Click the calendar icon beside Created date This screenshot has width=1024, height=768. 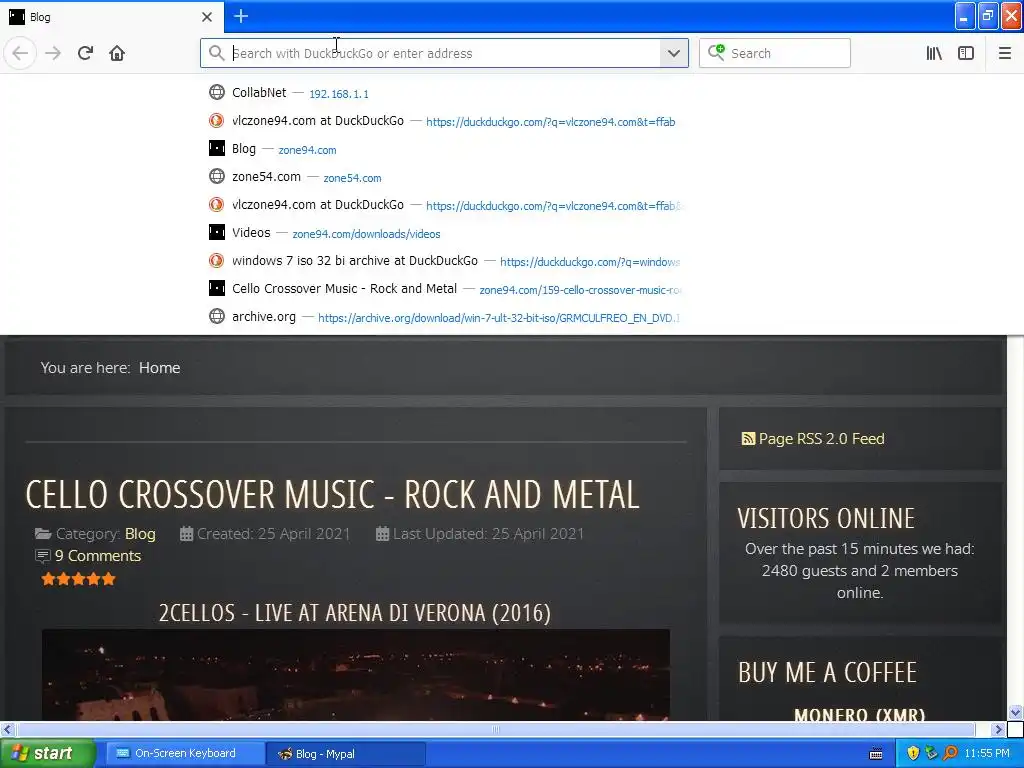click(x=186, y=534)
